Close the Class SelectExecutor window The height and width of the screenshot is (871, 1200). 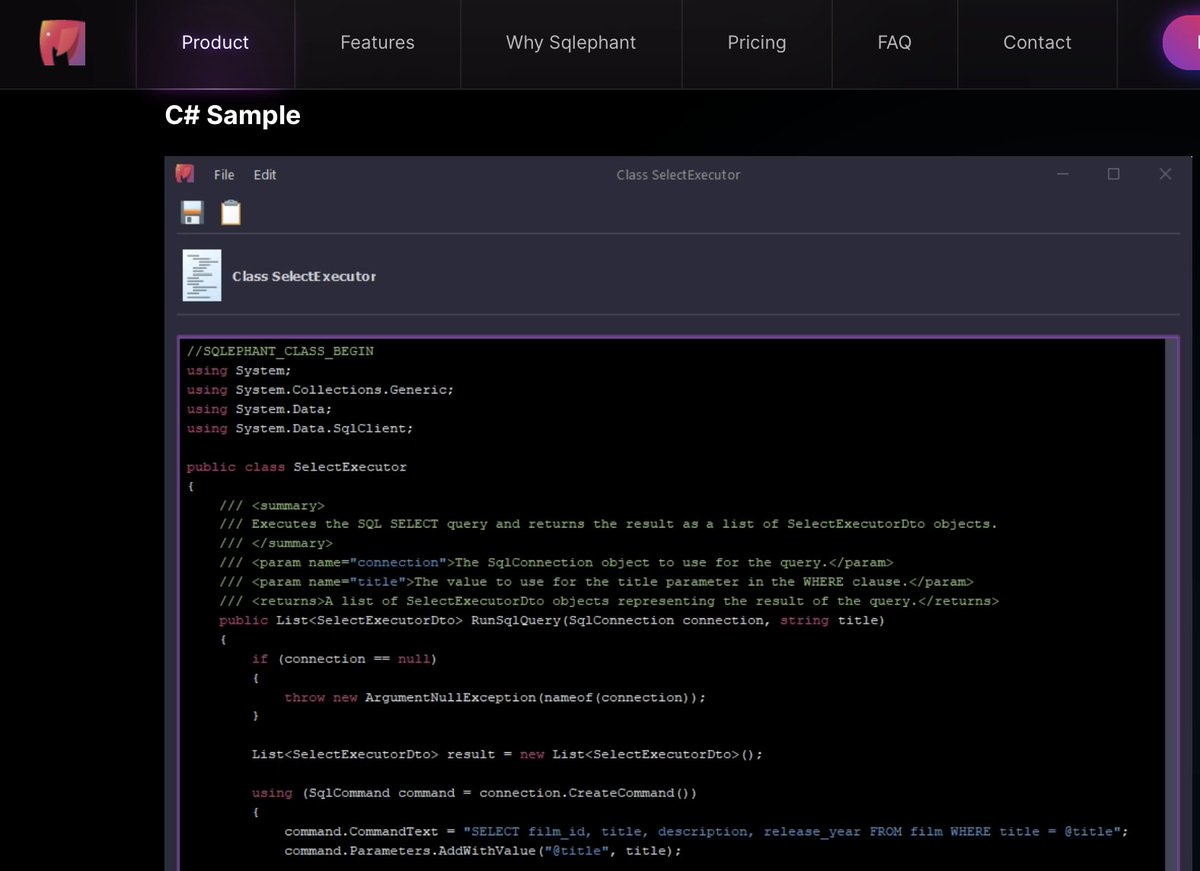(1165, 174)
